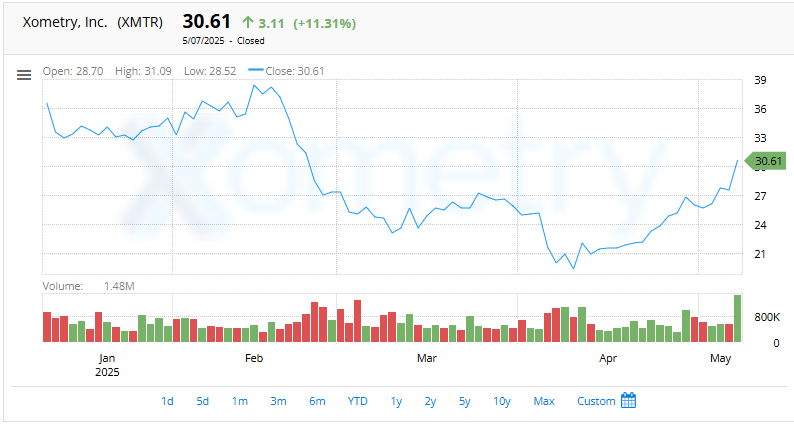Show the 6m price history
Image resolution: width=794 pixels, height=424 pixels.
(317, 401)
